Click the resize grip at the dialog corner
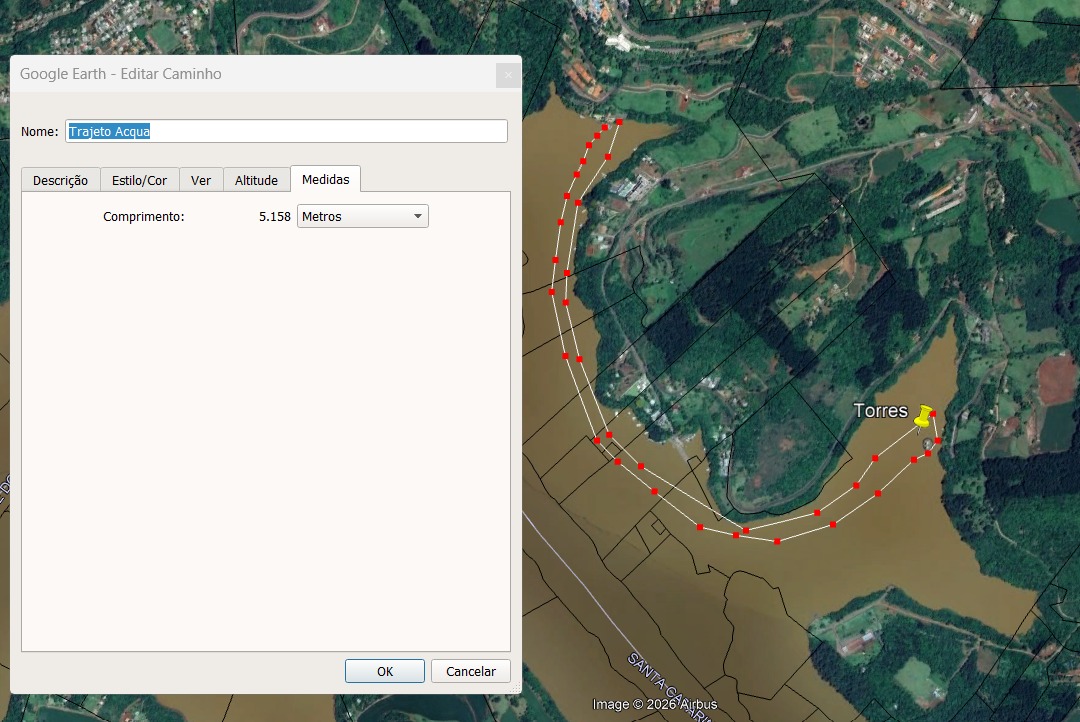Screen dimensions: 1080x722 (x=515, y=688)
